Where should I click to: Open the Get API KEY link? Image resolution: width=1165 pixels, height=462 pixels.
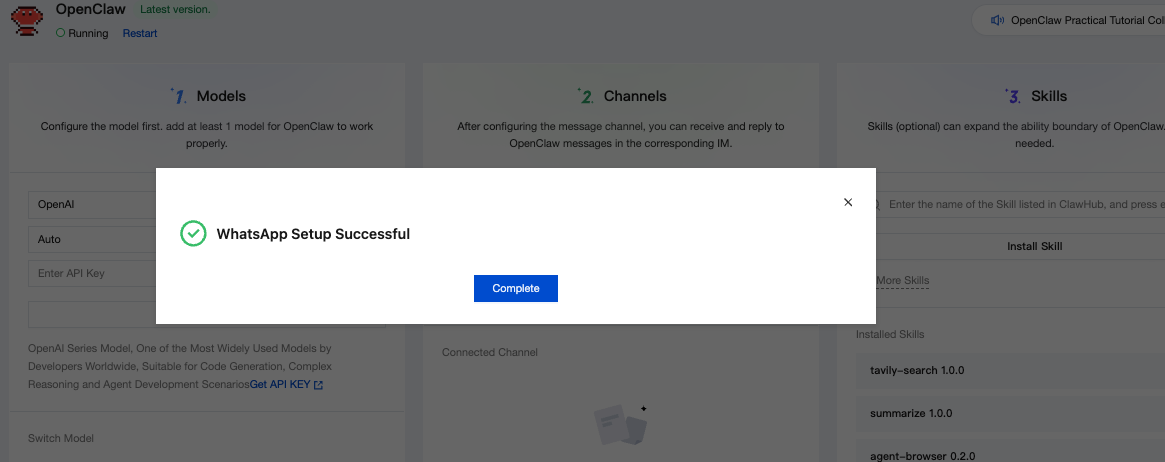coord(280,384)
